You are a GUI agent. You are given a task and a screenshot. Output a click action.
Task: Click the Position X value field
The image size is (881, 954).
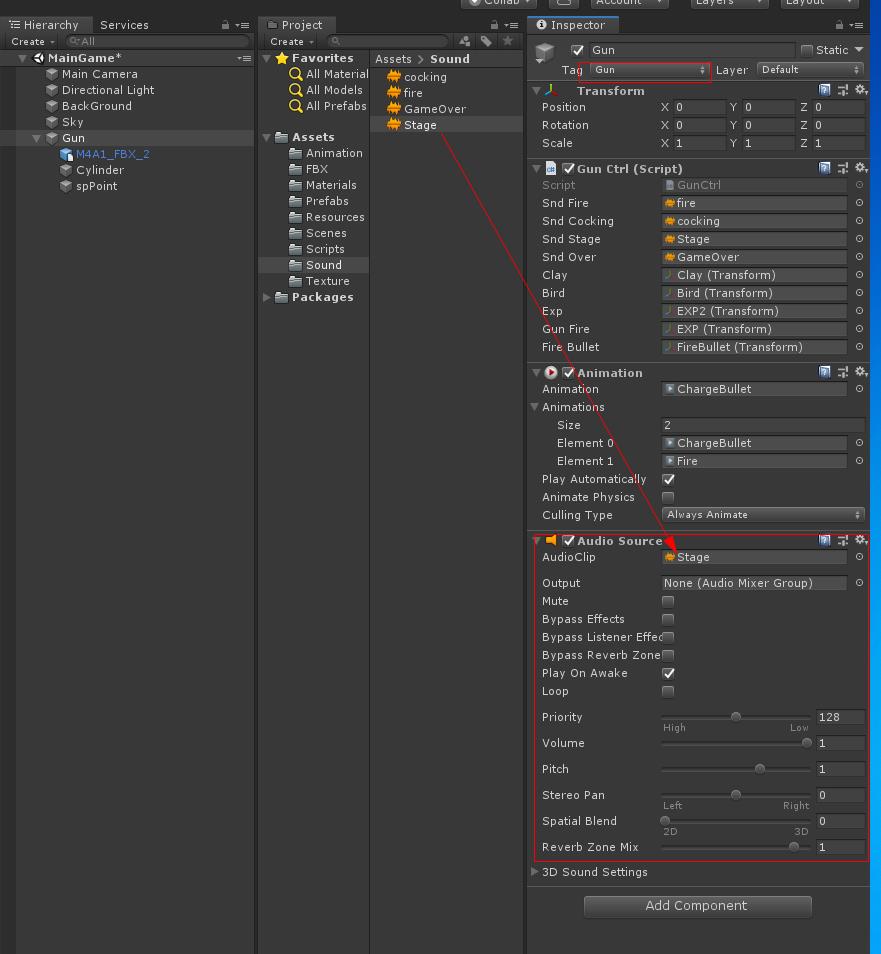[x=700, y=107]
